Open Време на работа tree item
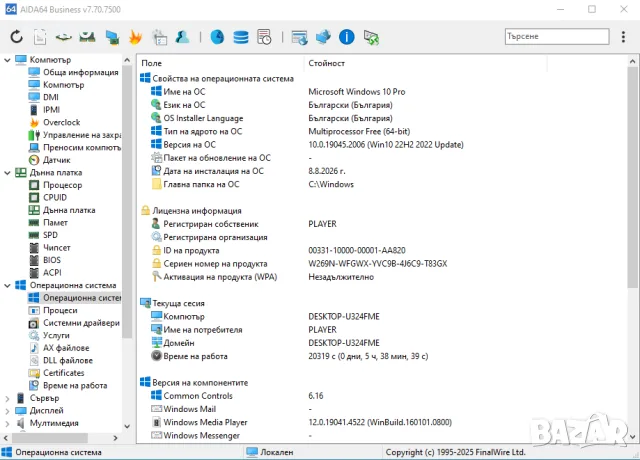 coord(75,386)
